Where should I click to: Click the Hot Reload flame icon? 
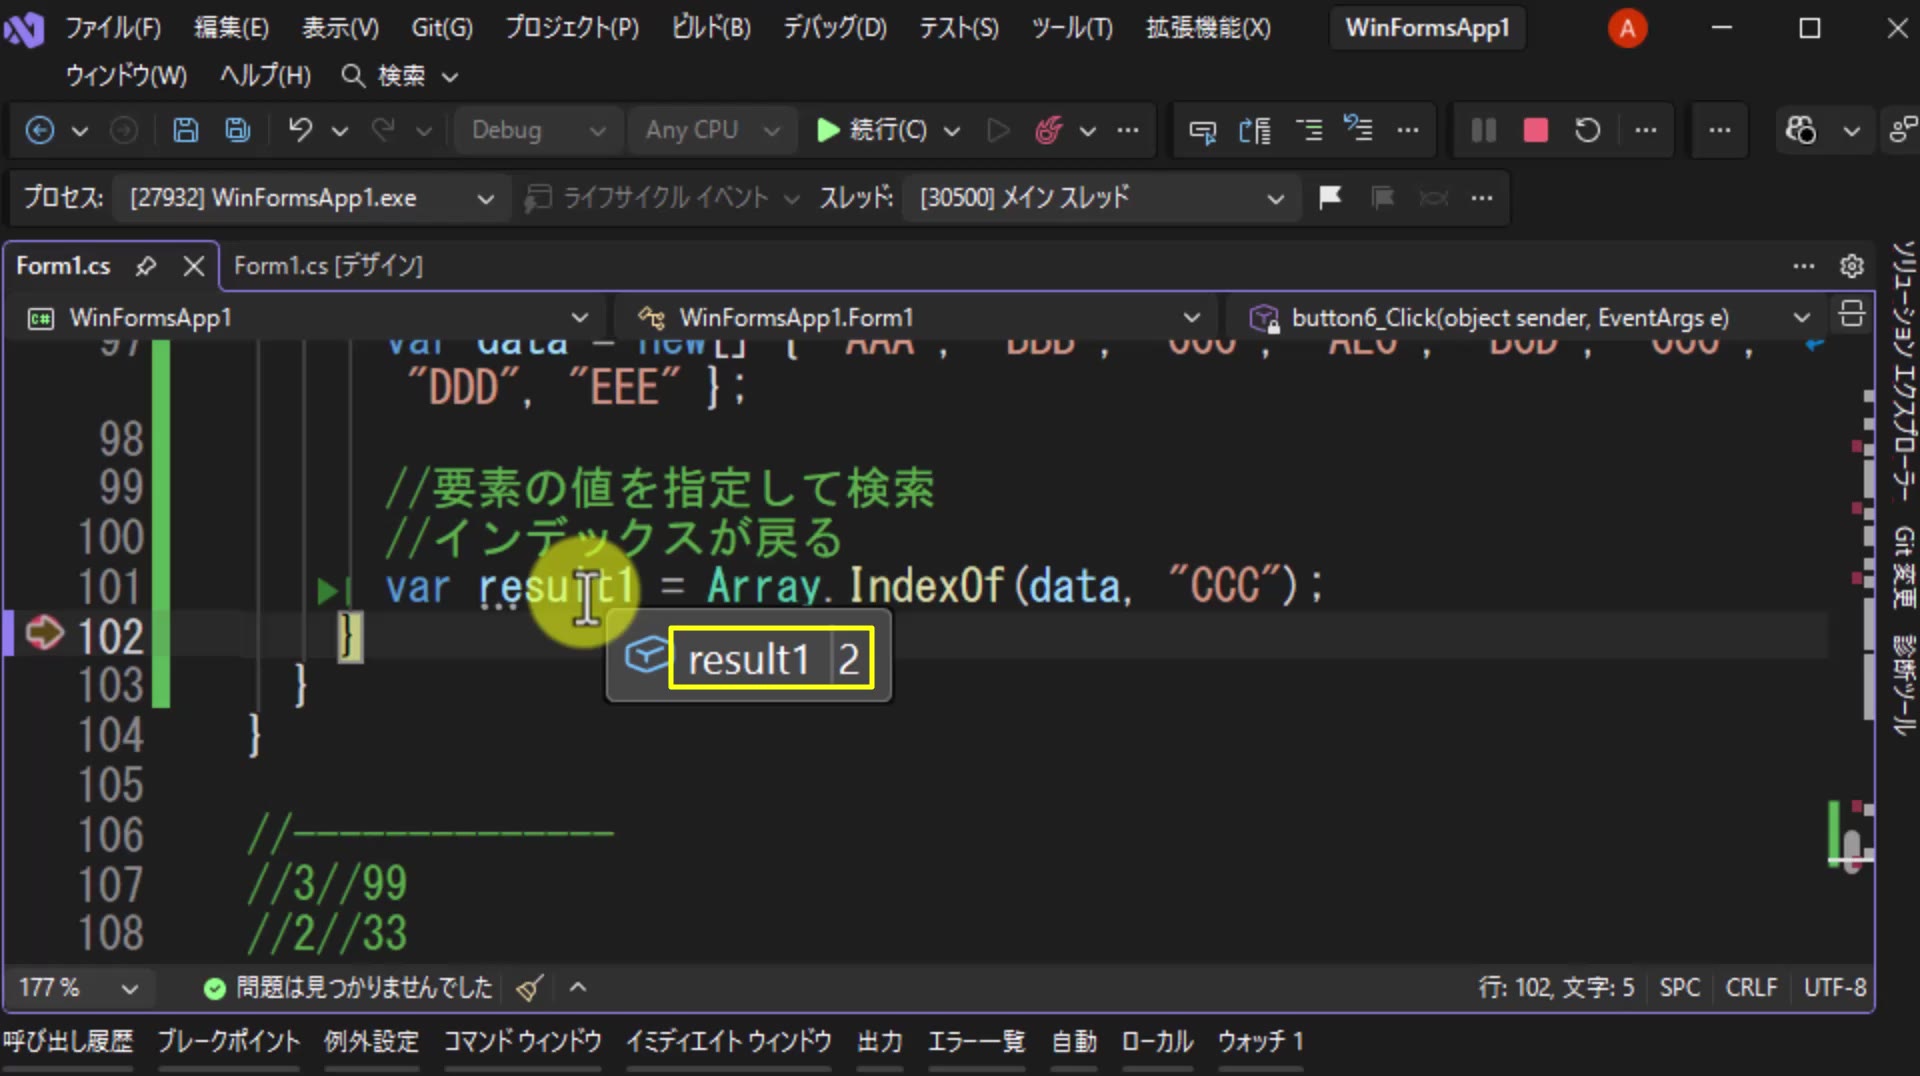pyautogui.click(x=1048, y=130)
